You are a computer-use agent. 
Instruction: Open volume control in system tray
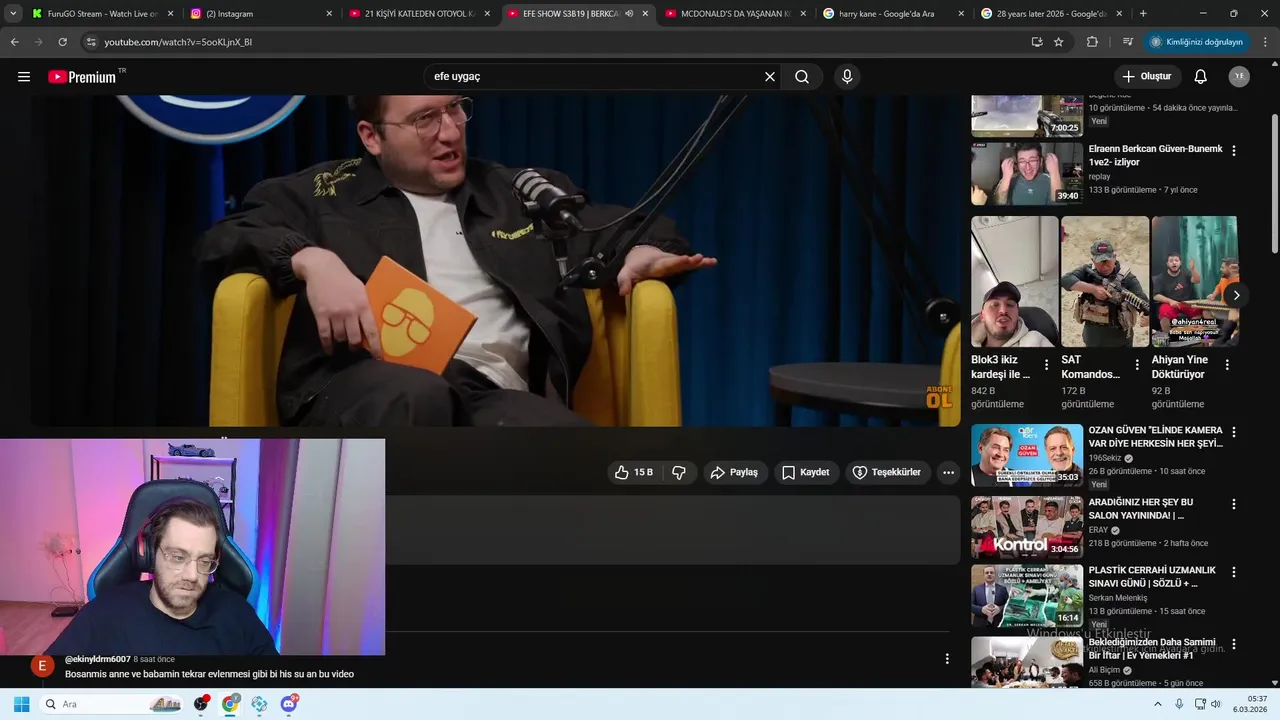pos(1216,704)
